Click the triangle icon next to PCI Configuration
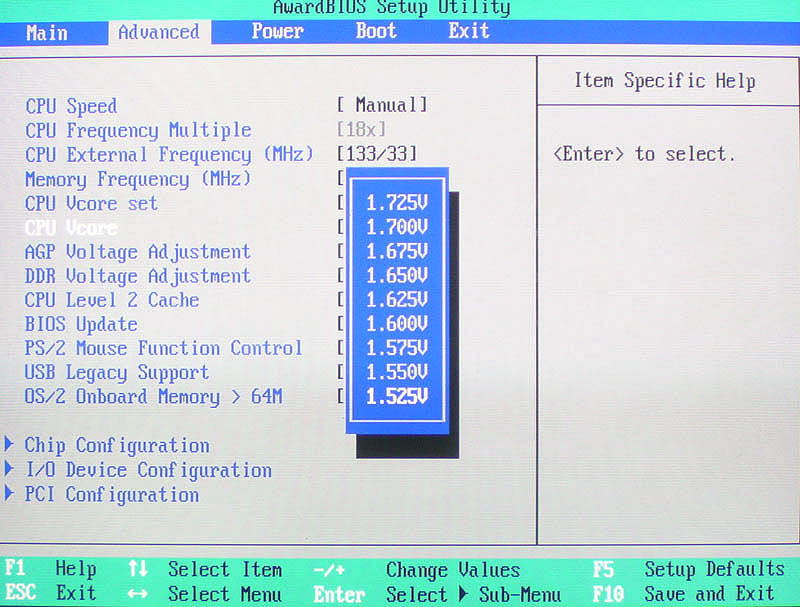The image size is (800, 607). click(10, 493)
